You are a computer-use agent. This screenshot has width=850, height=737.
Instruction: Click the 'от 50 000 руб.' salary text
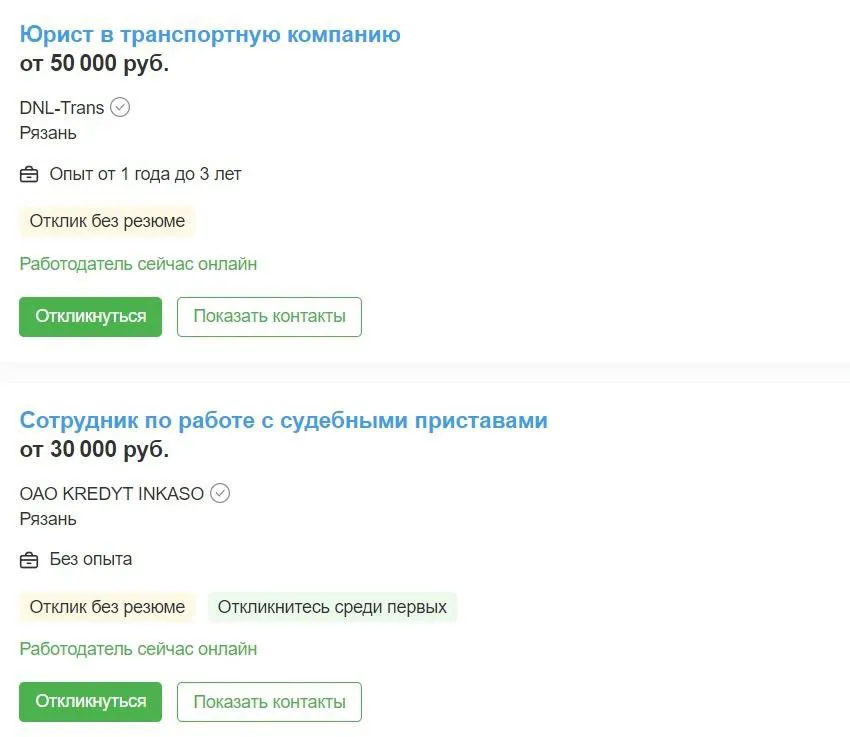[94, 64]
